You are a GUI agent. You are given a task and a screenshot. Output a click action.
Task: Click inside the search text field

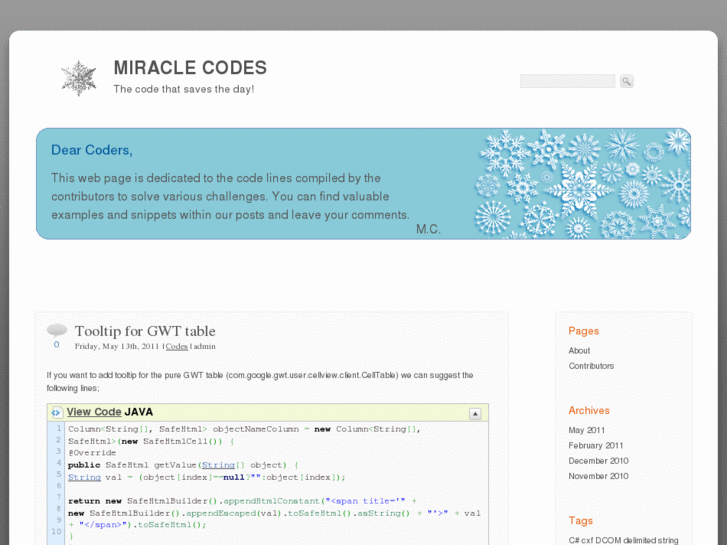click(x=567, y=81)
